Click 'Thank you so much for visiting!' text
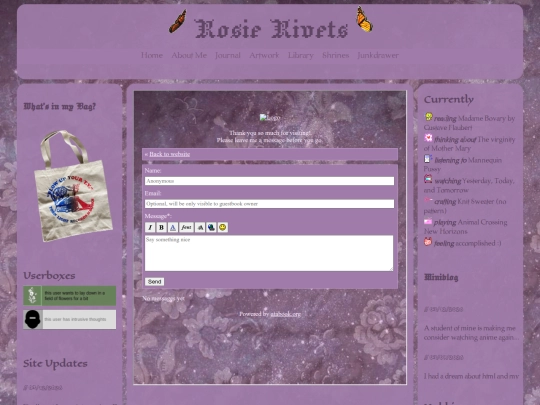Viewport: 540px width, 405px height. tap(270, 133)
